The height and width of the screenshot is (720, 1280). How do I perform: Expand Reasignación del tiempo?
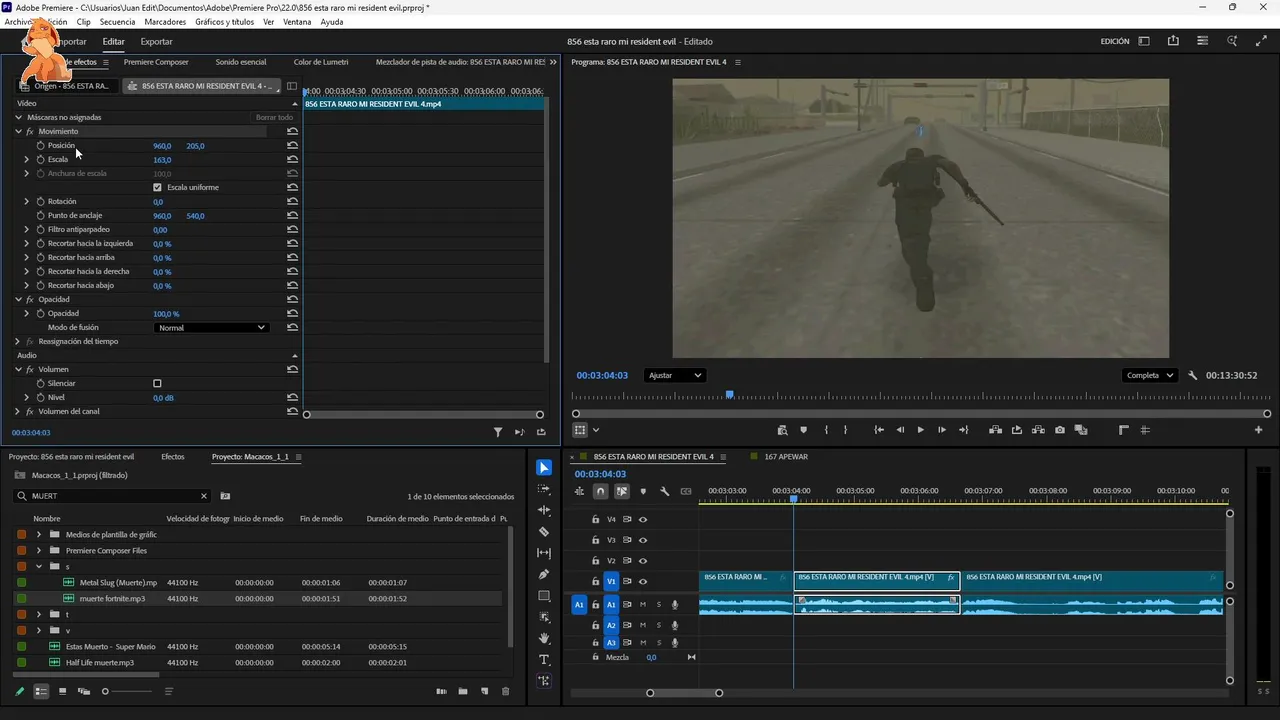18,342
